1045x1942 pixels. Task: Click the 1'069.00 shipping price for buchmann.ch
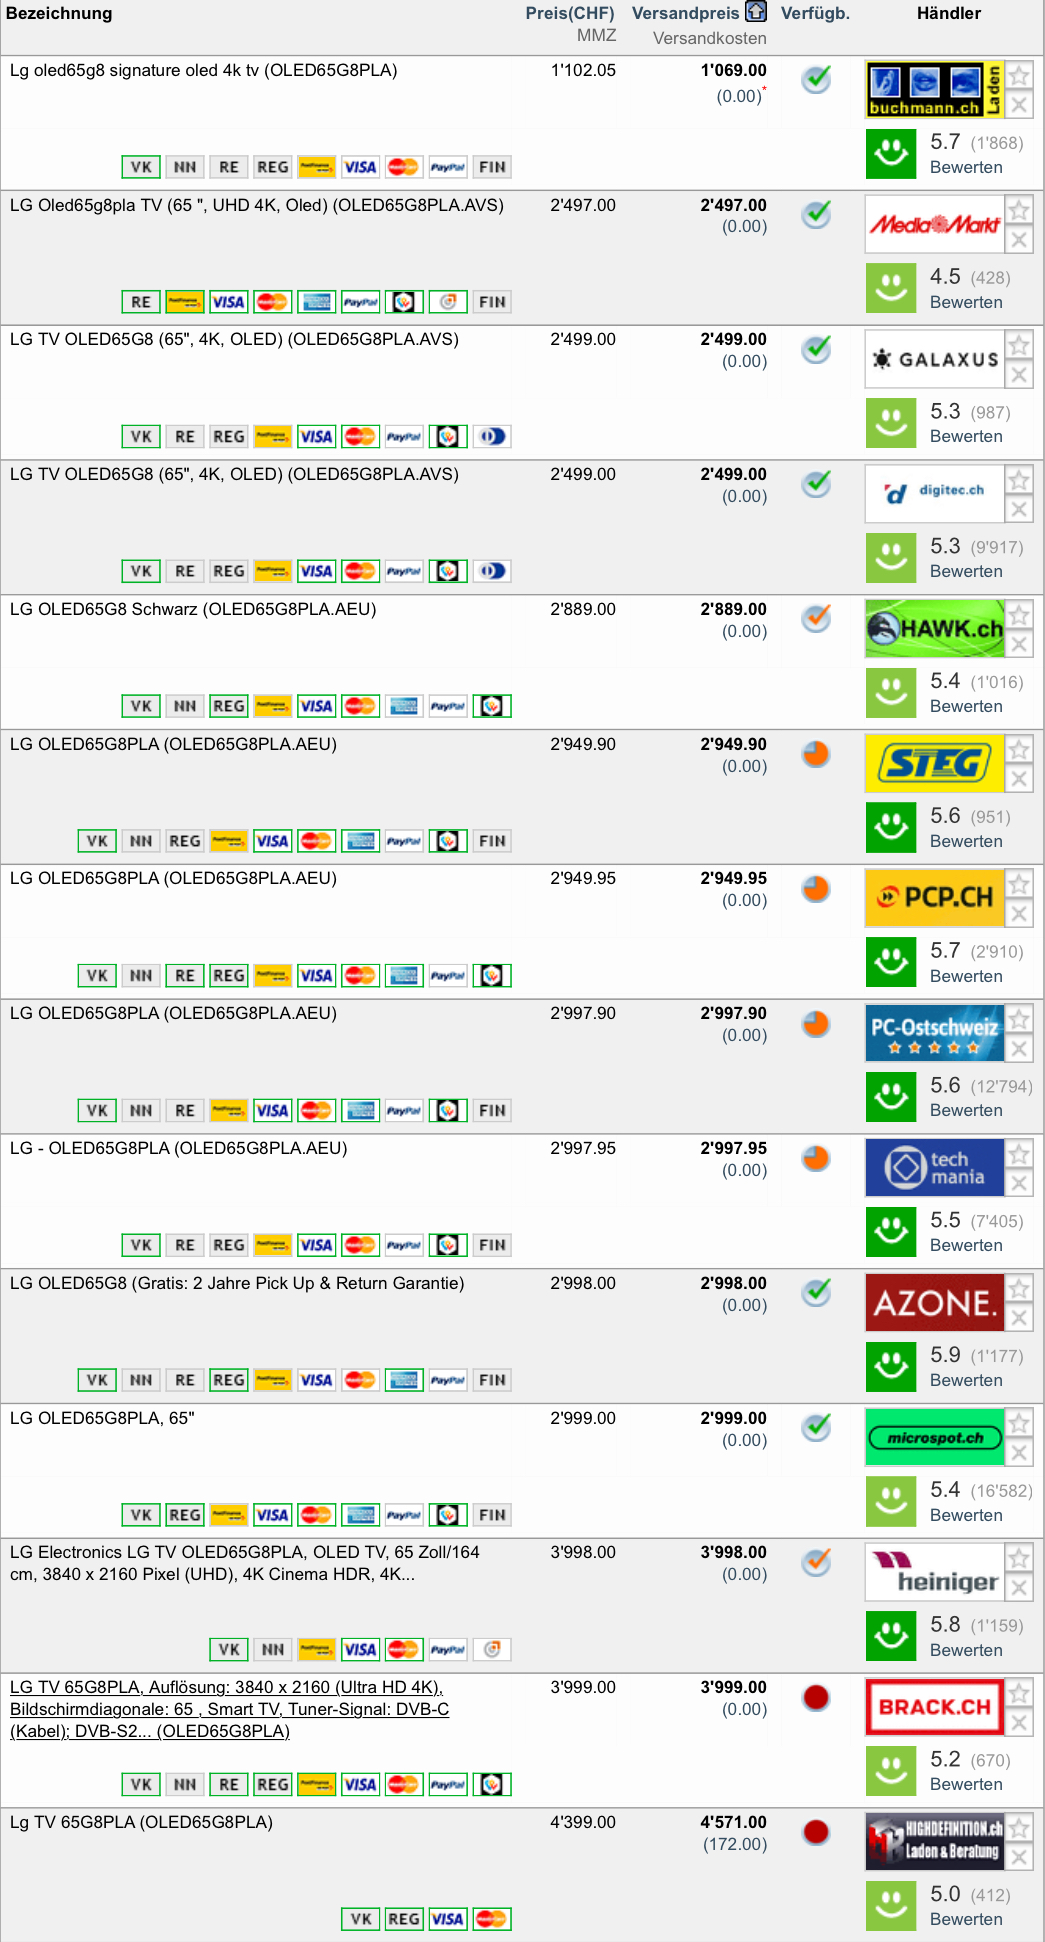(x=733, y=70)
